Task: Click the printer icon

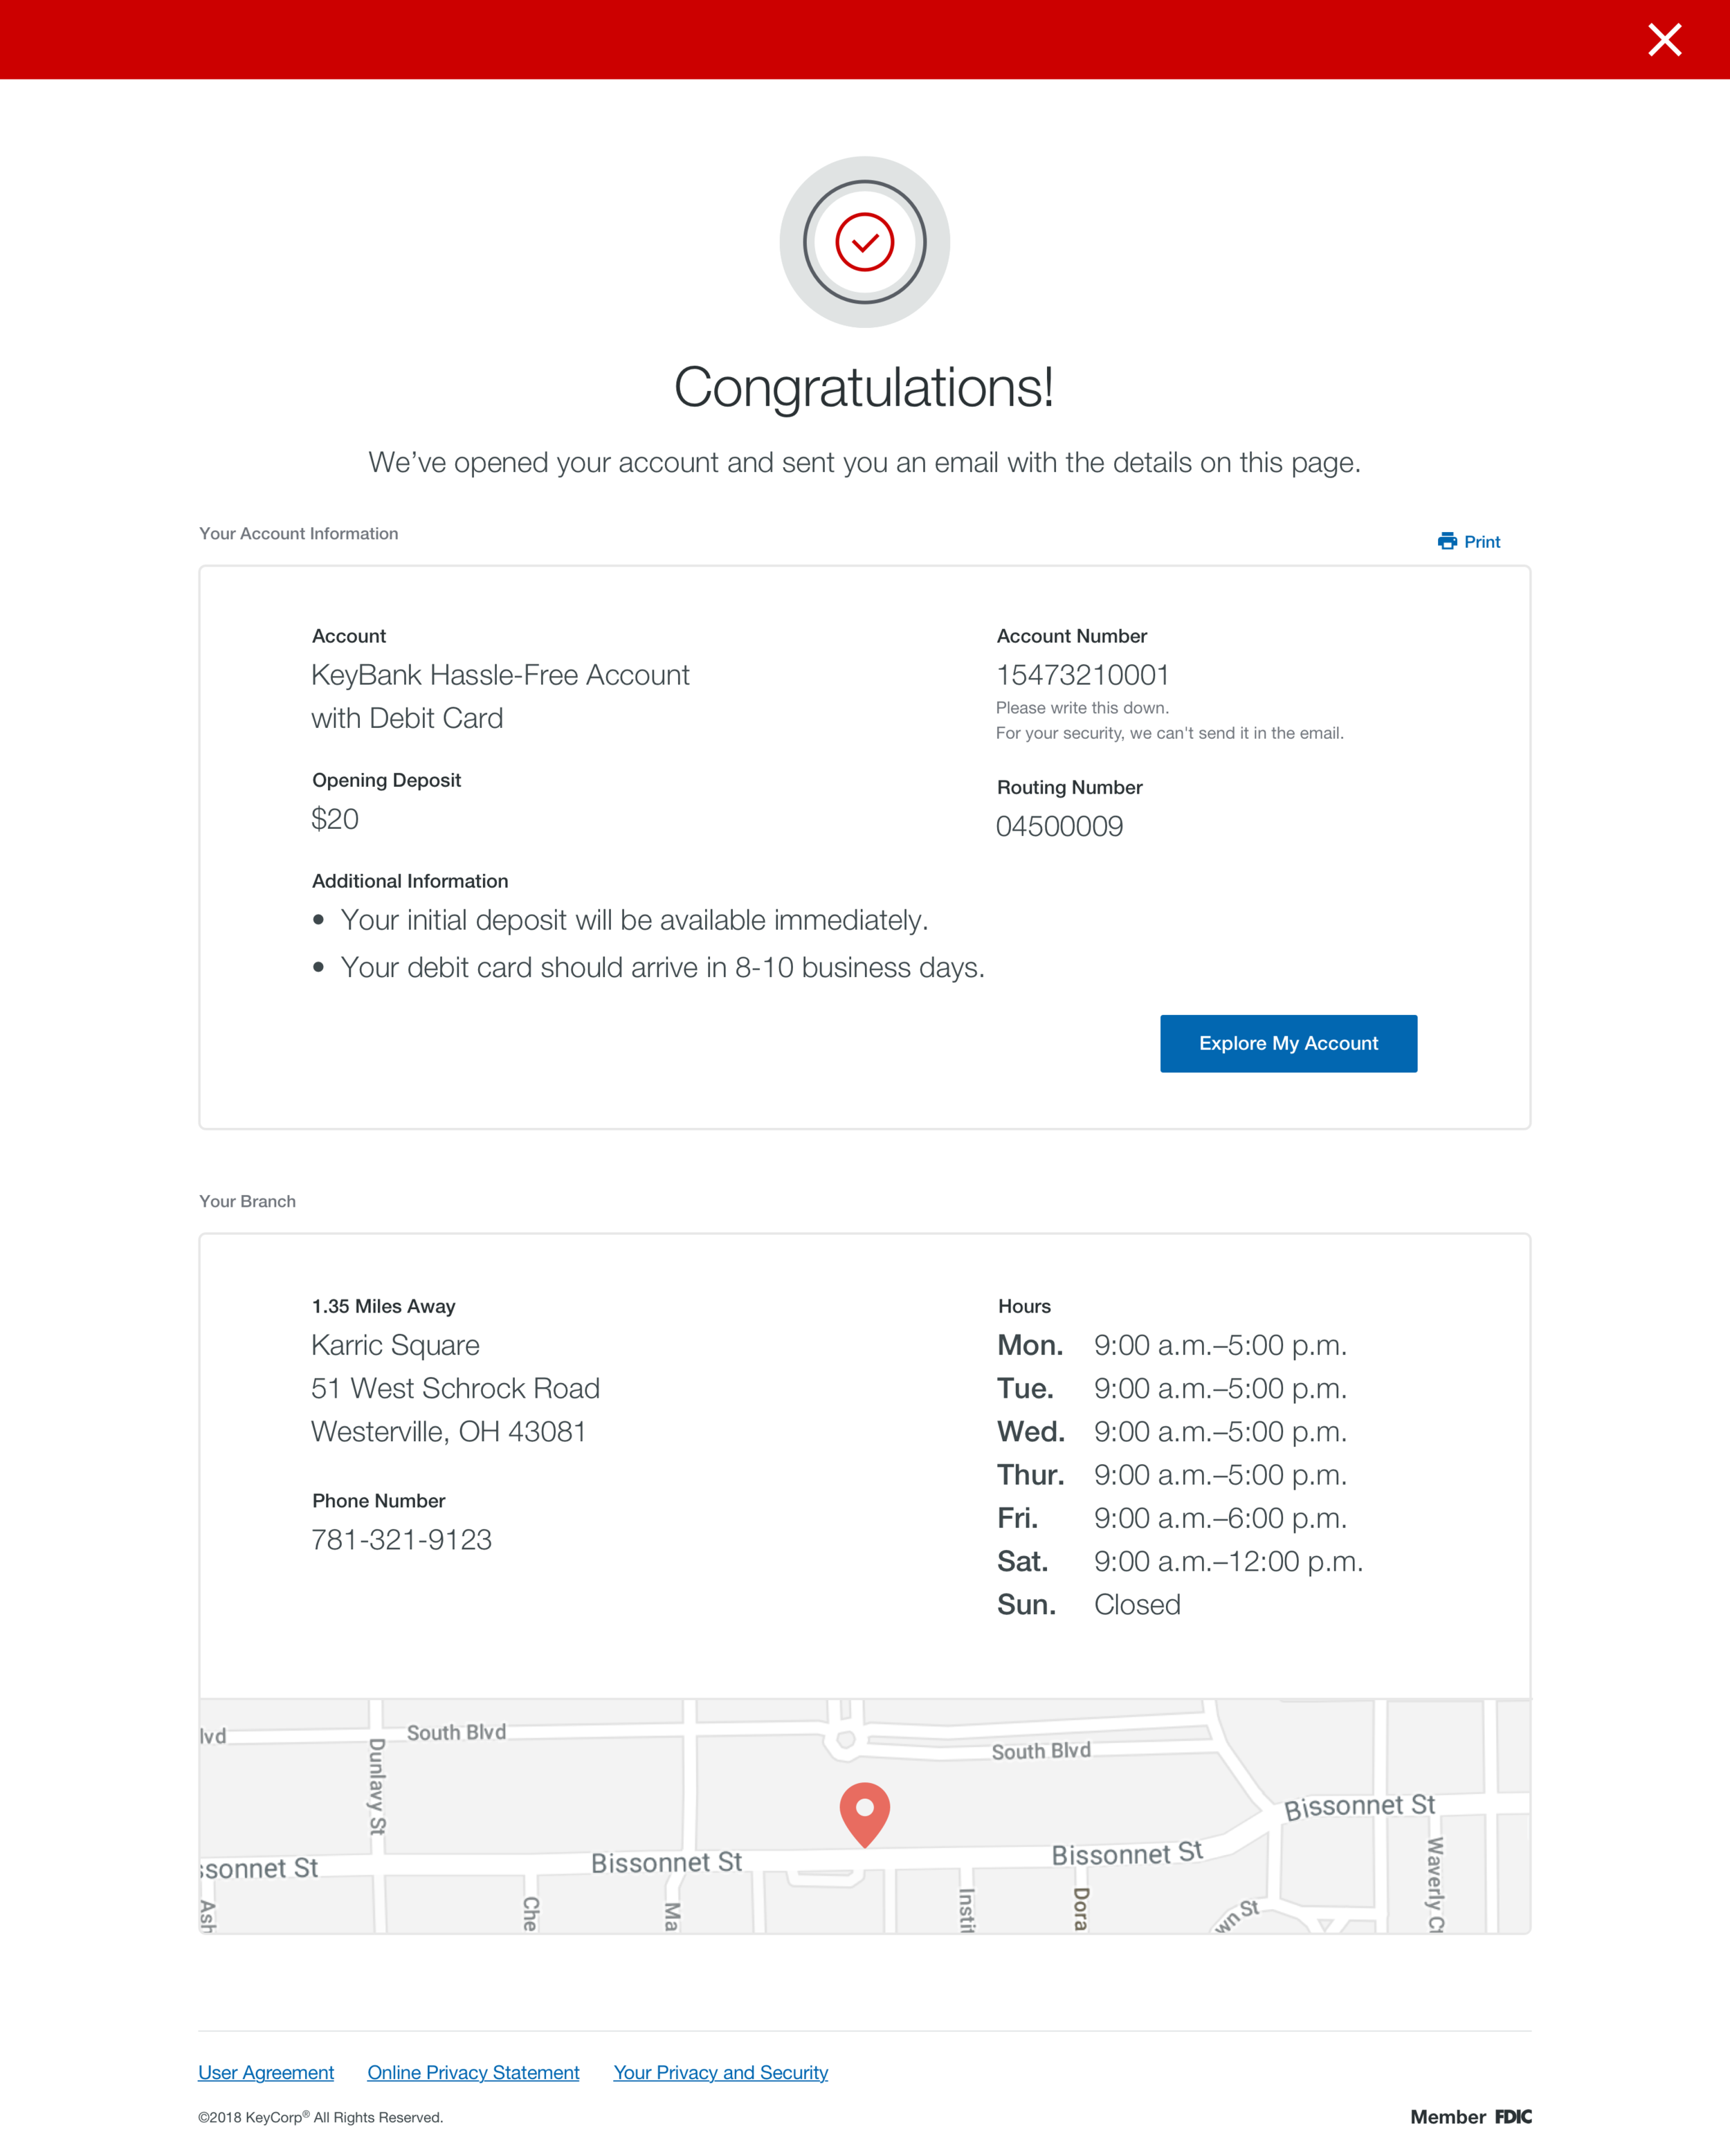Action: pyautogui.click(x=1446, y=541)
